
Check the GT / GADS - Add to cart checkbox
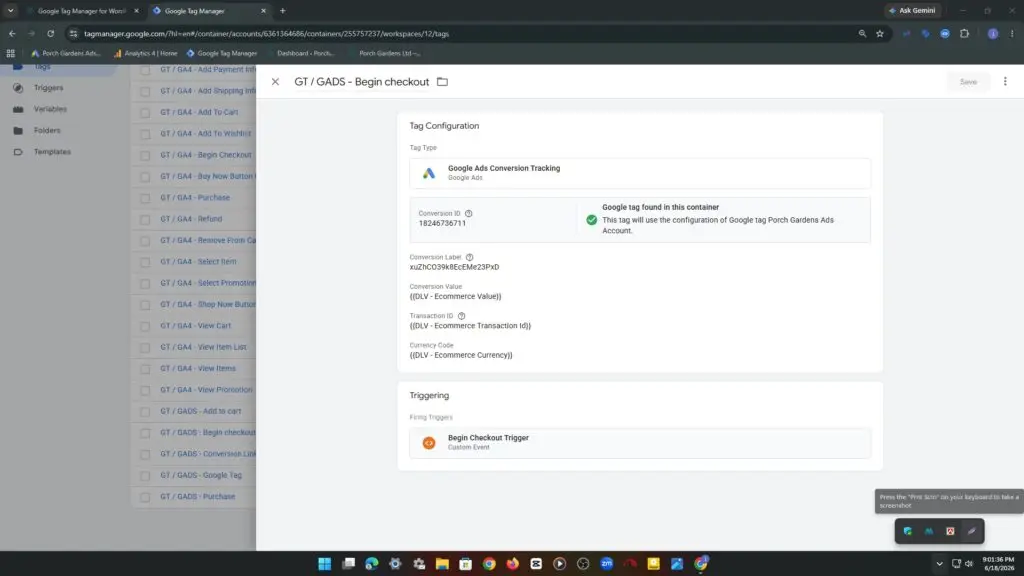[145, 411]
